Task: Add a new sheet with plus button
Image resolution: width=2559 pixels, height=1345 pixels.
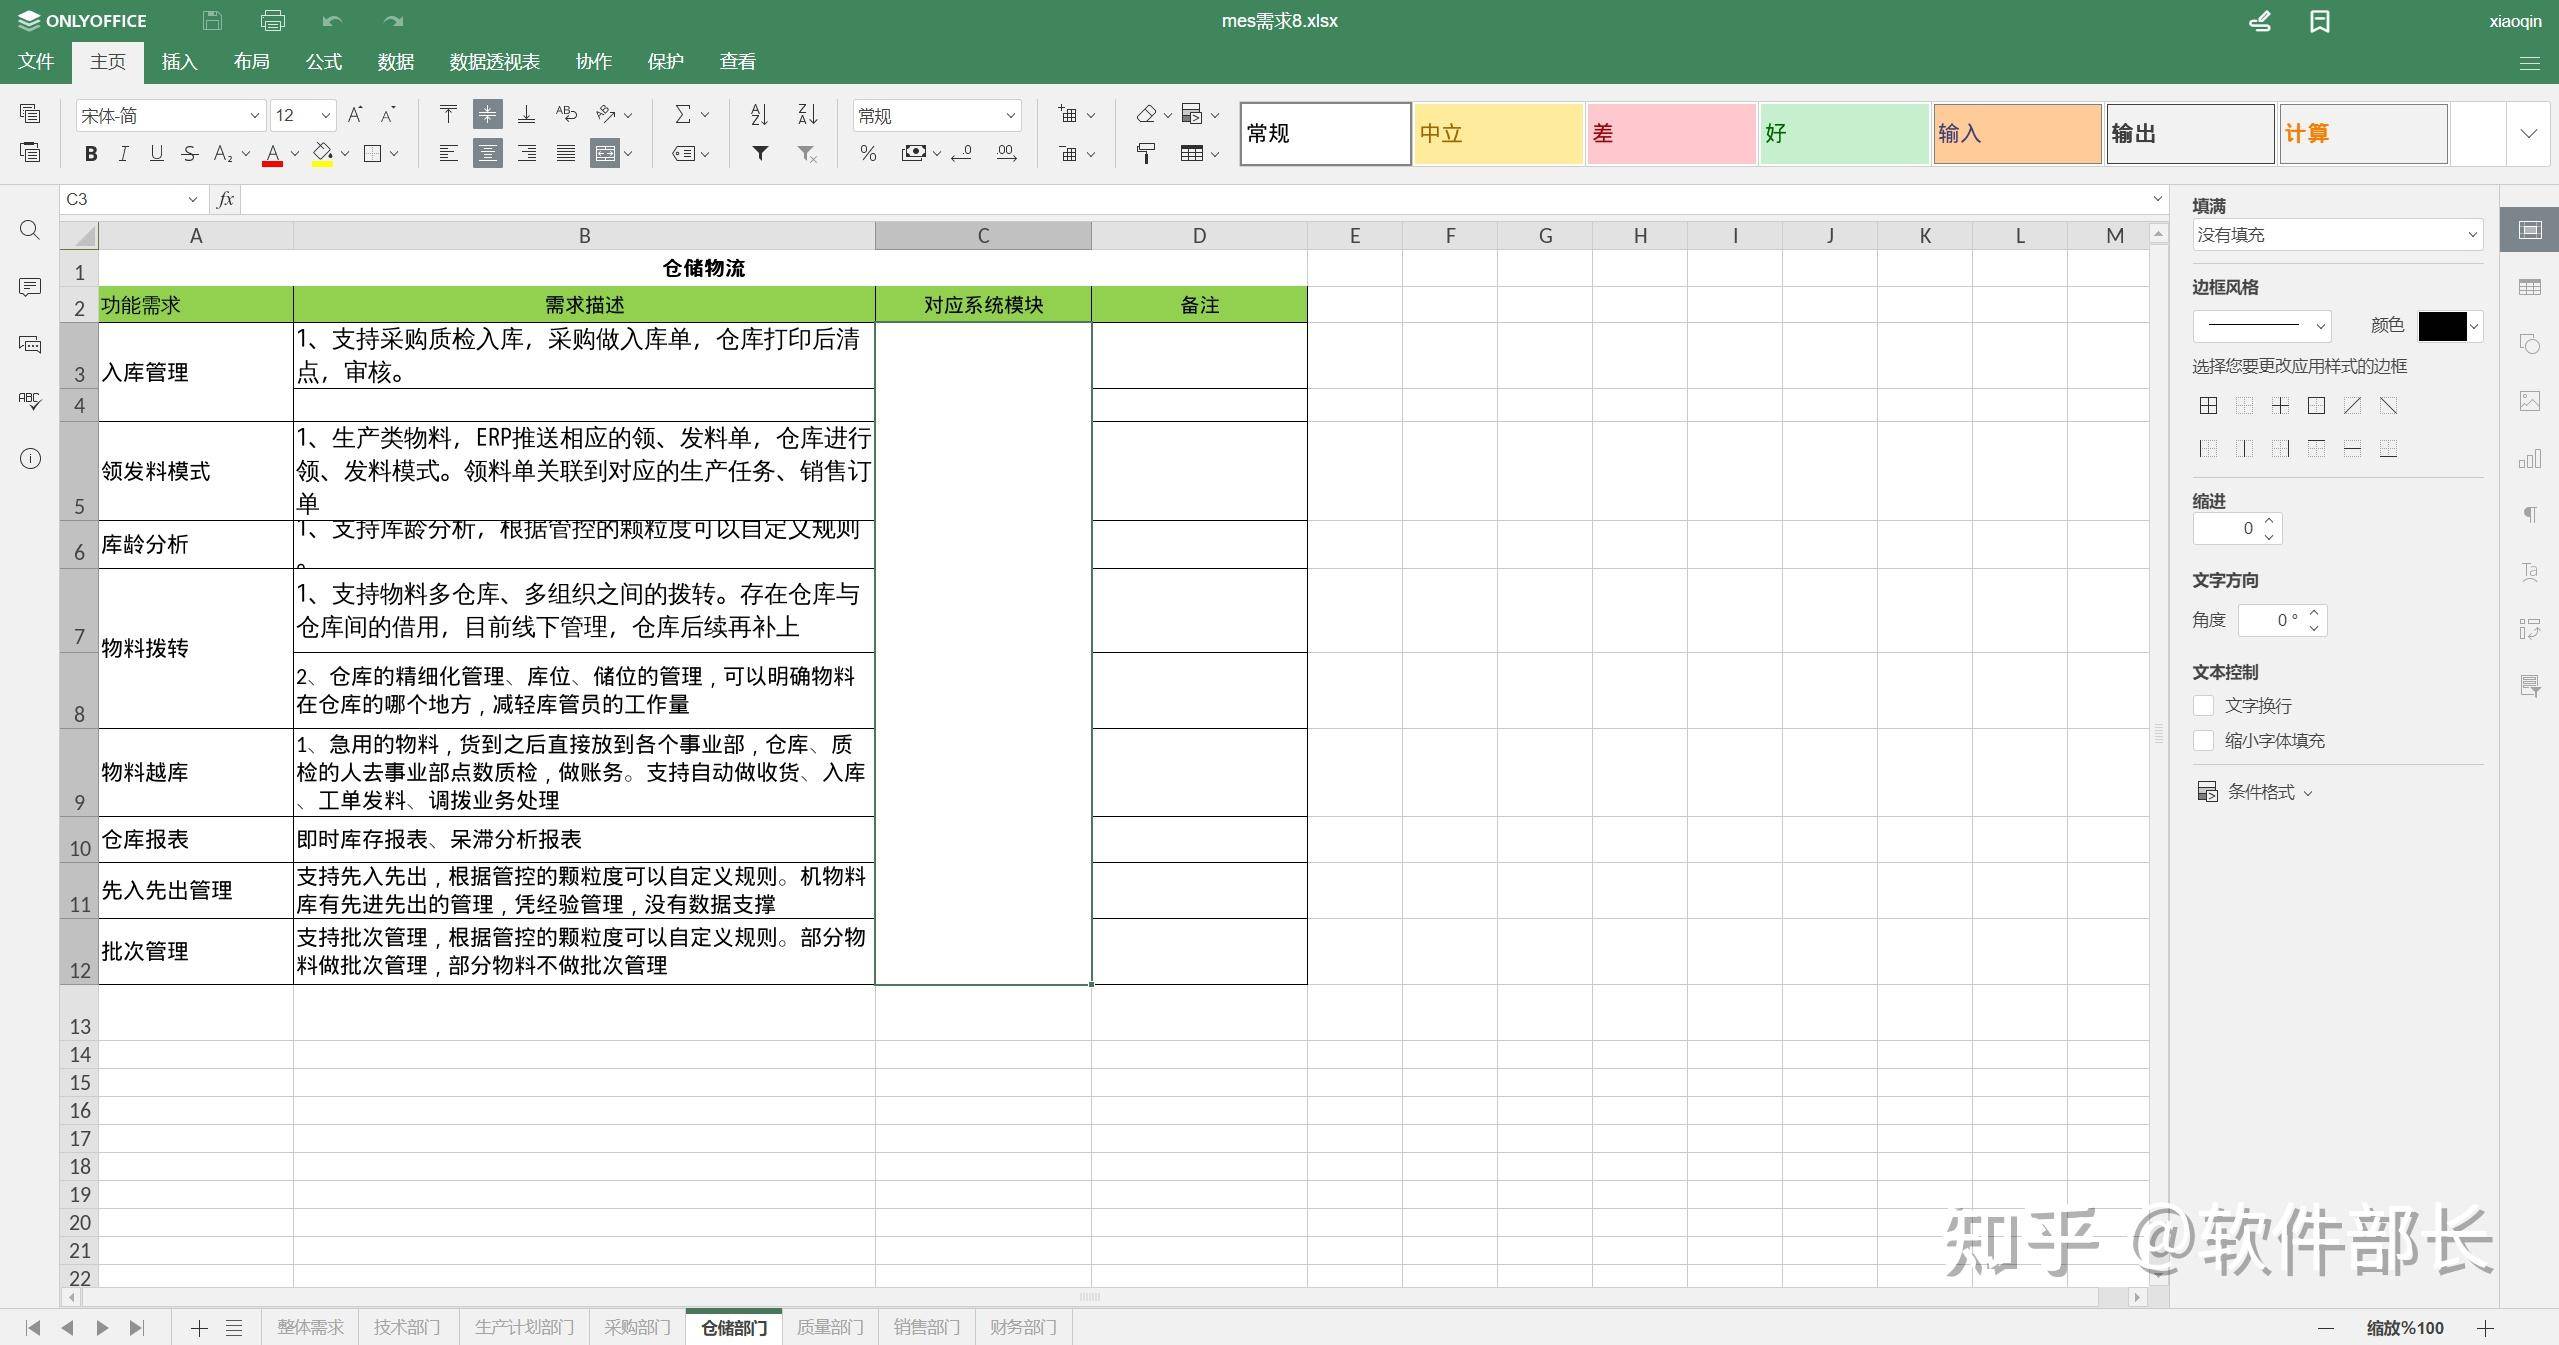Action: [198, 1328]
